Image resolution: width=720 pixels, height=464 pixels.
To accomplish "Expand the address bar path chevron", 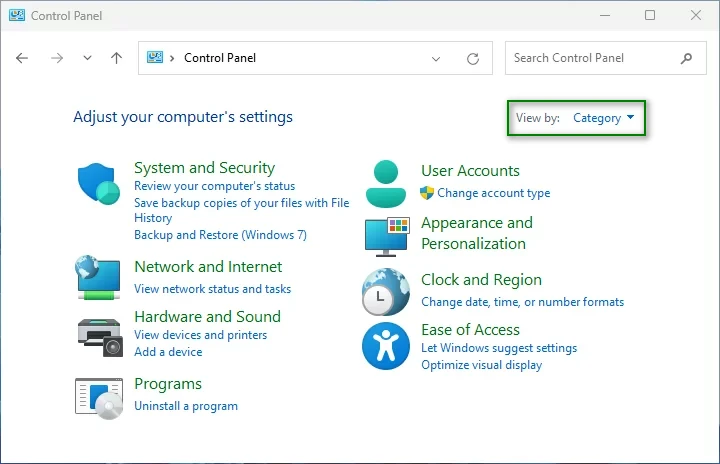I will pos(172,58).
